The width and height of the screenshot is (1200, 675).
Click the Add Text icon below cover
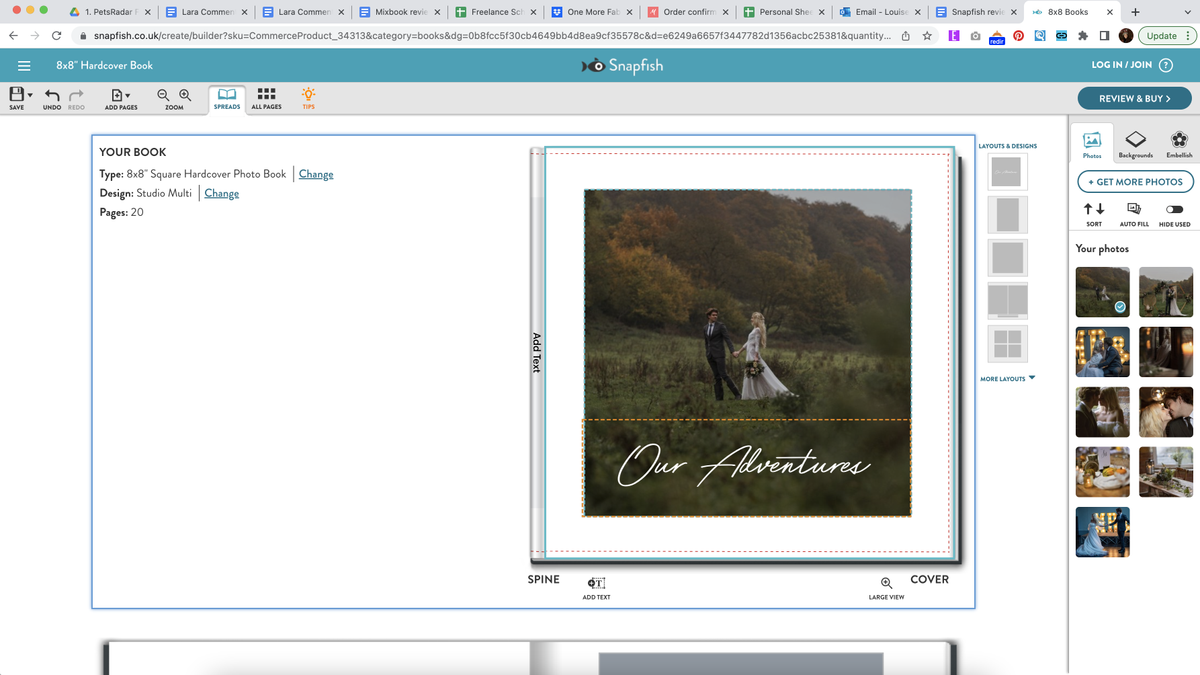(596, 583)
